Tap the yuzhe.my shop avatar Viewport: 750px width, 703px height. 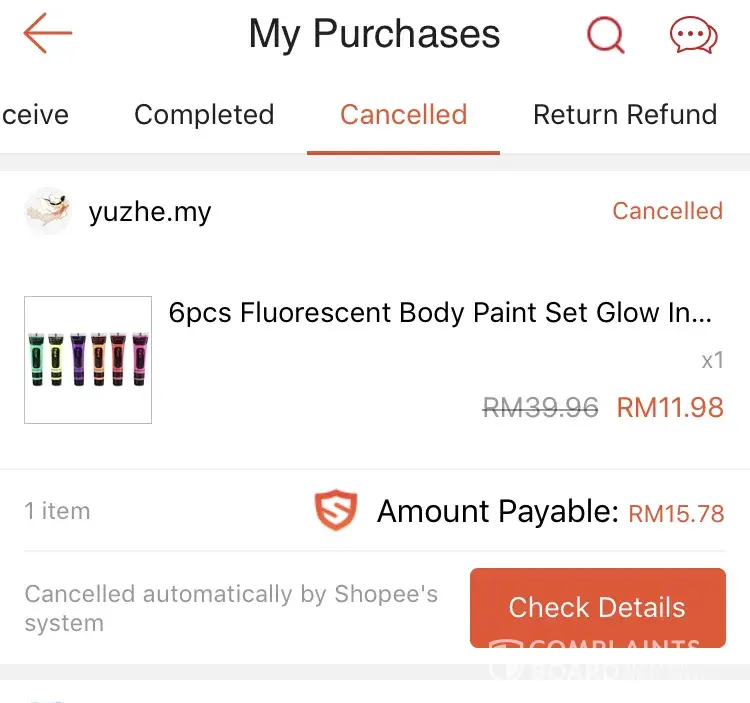(x=48, y=211)
